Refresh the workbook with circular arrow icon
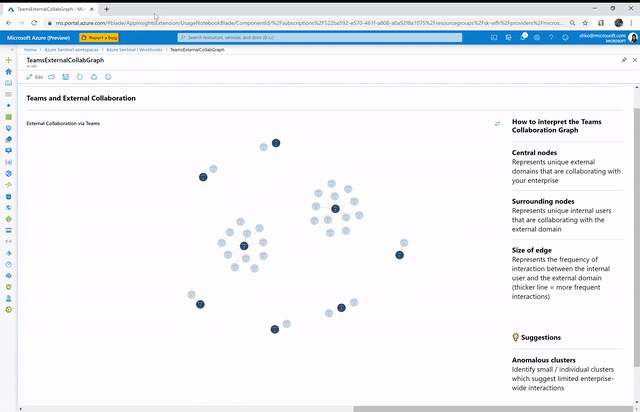 80,77
